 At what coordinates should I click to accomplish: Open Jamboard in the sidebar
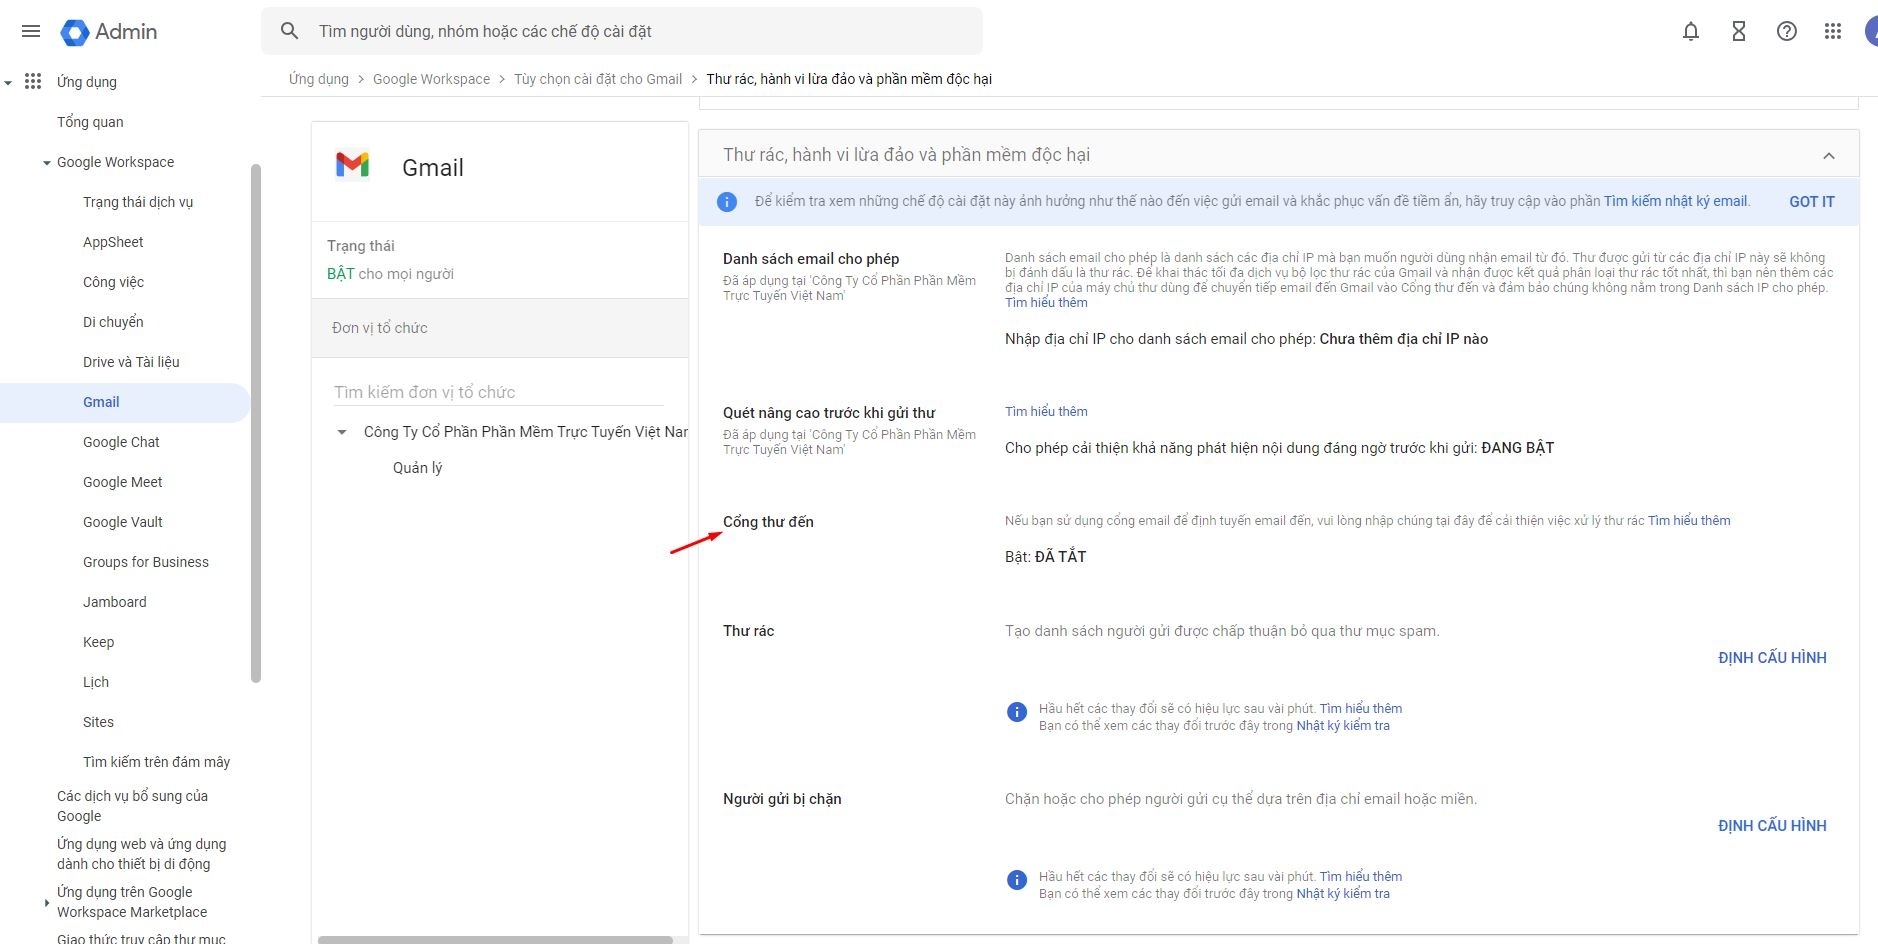point(114,602)
